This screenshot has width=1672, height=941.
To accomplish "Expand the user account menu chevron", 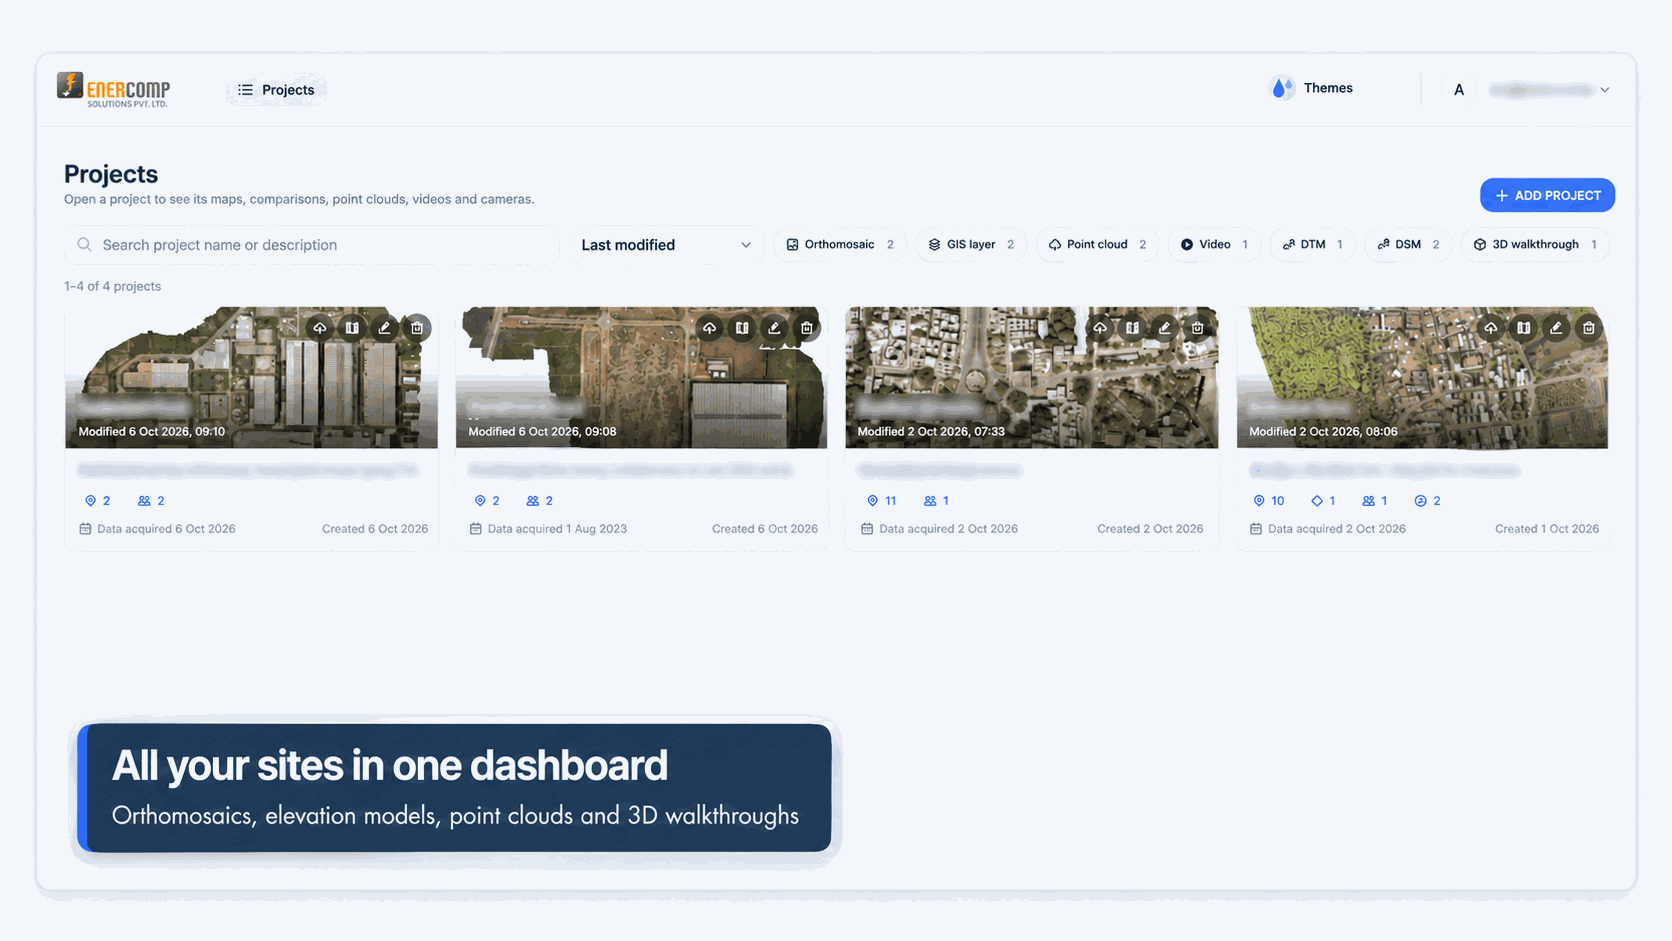I will tap(1605, 90).
